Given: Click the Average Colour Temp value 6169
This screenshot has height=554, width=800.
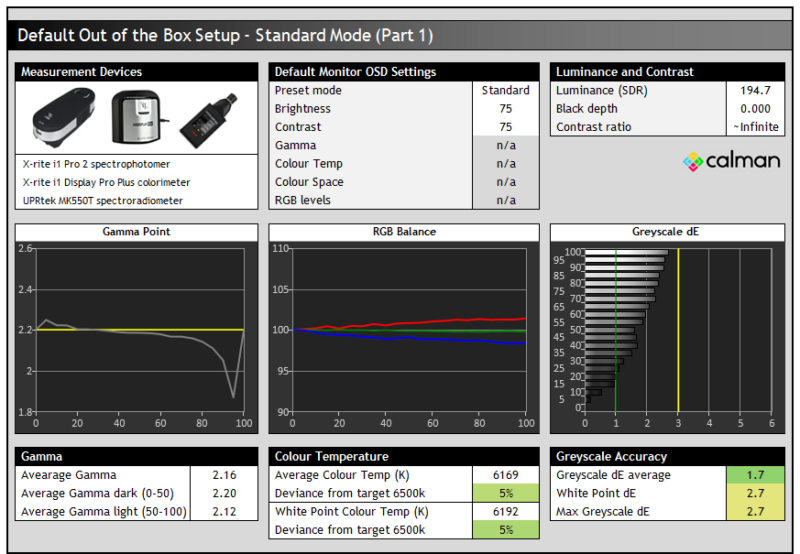Looking at the screenshot, I should (505, 475).
